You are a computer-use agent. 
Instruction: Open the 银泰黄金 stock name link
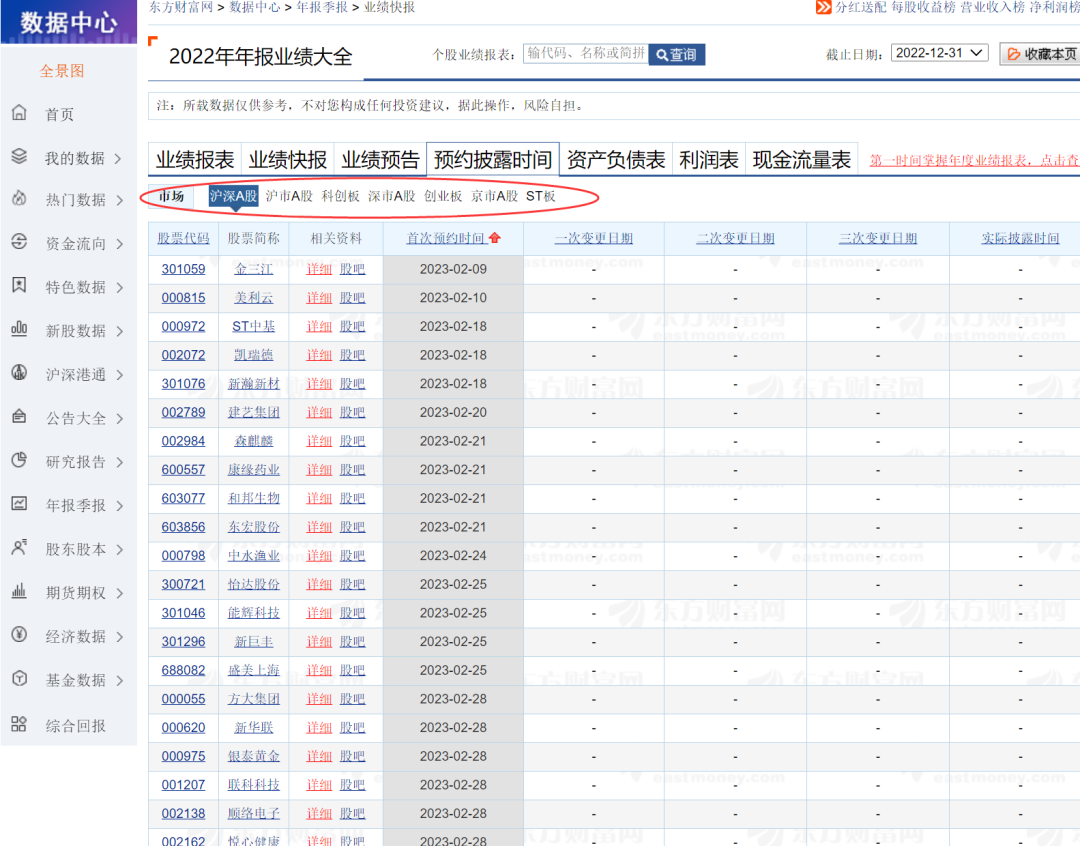pos(253,756)
